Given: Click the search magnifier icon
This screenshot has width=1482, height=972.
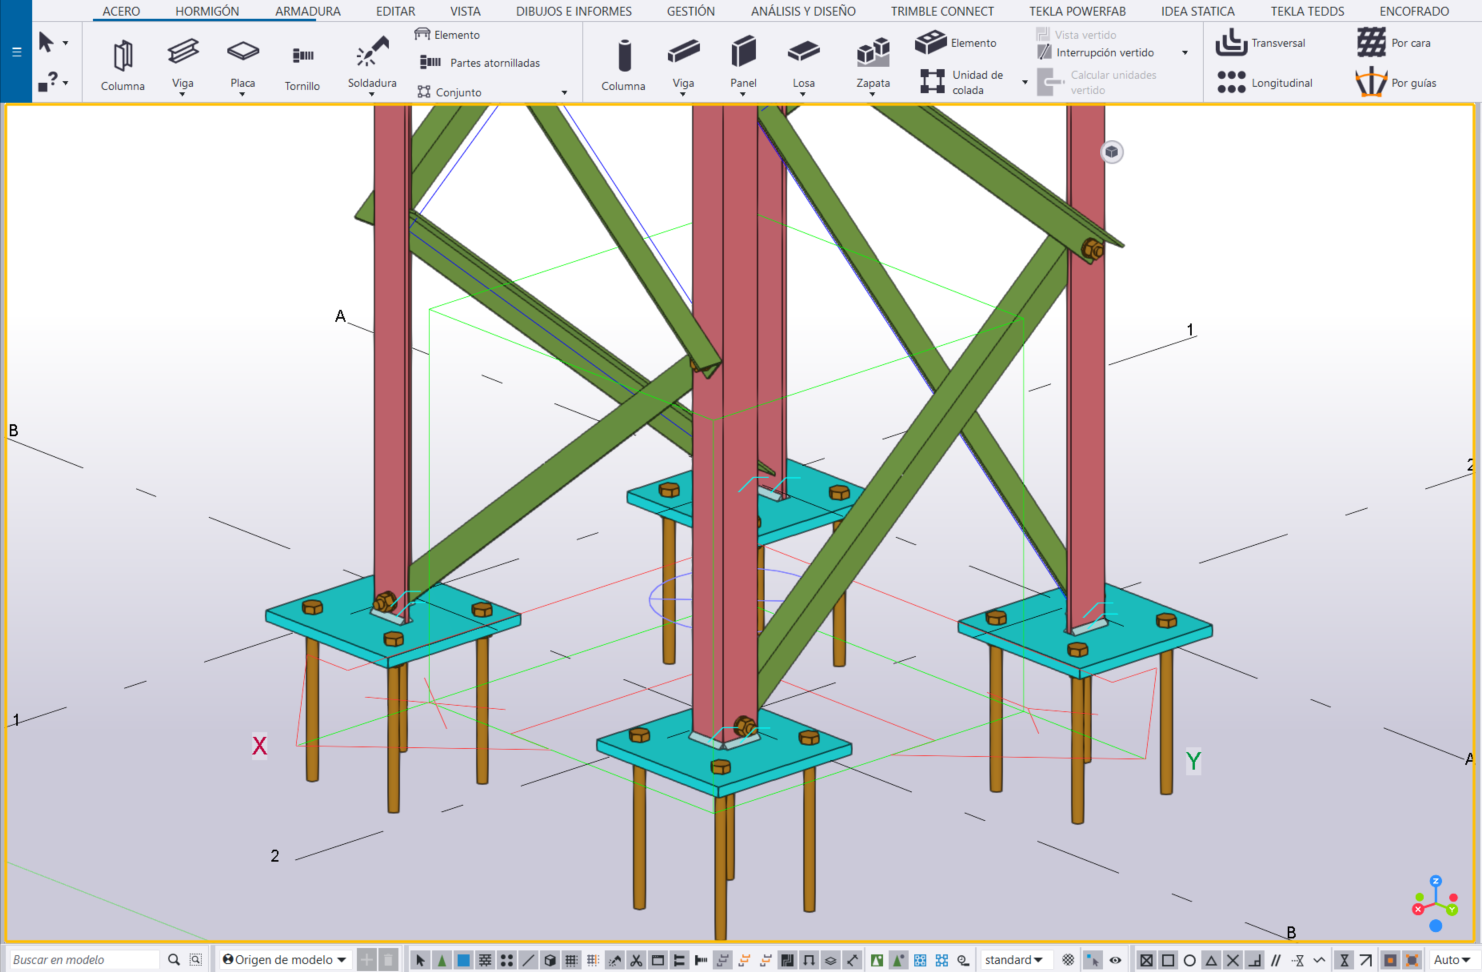Looking at the screenshot, I should point(174,960).
